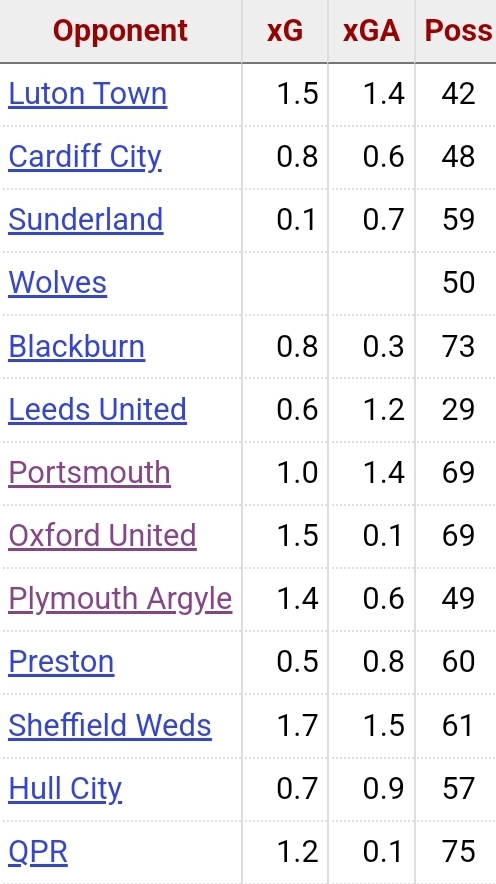Open the Leeds United link
The height and width of the screenshot is (884, 496).
tap(97, 409)
